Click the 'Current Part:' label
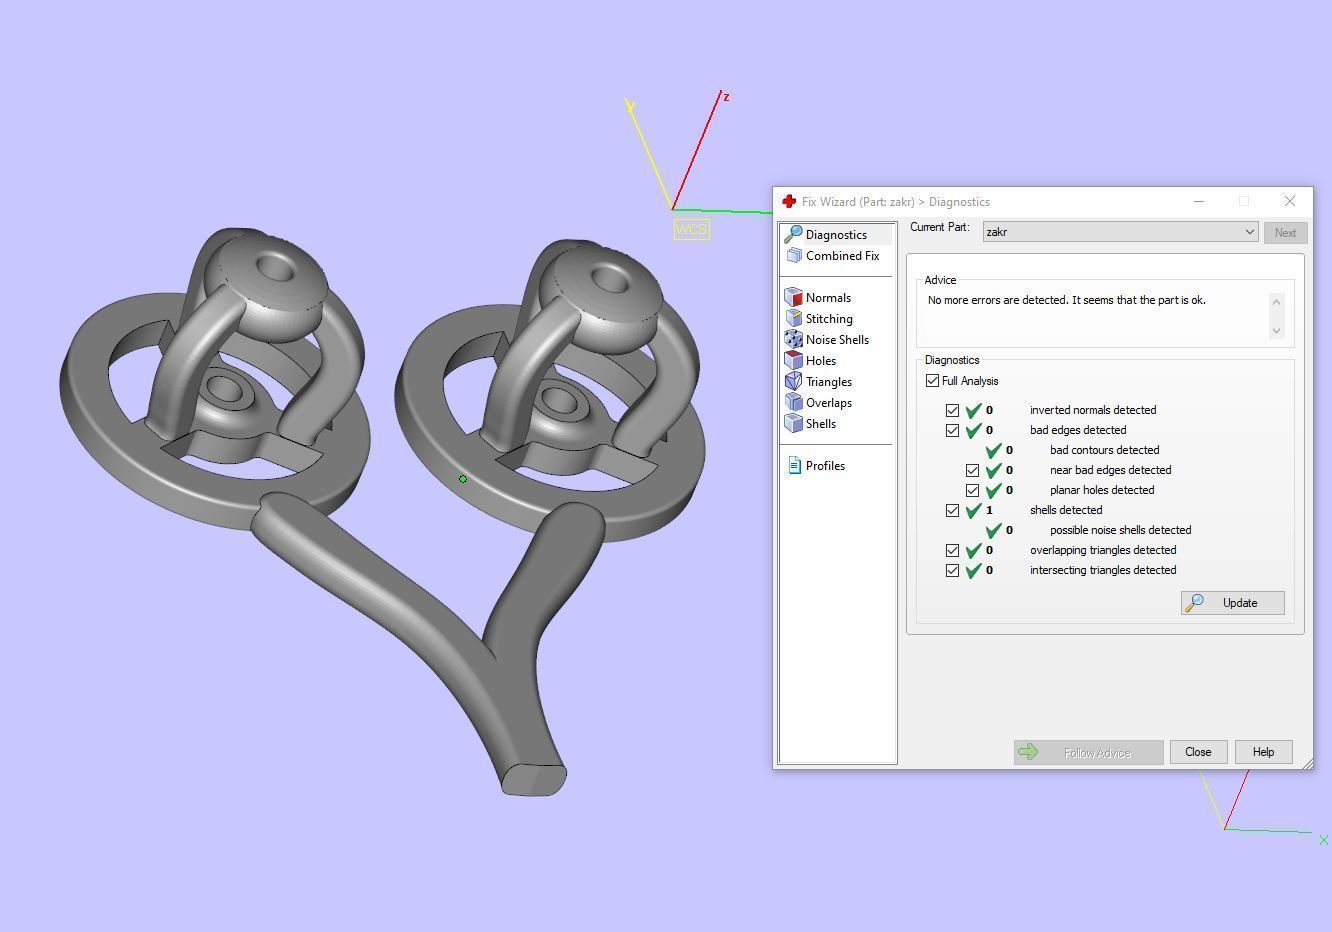The width and height of the screenshot is (1332, 932). click(940, 227)
